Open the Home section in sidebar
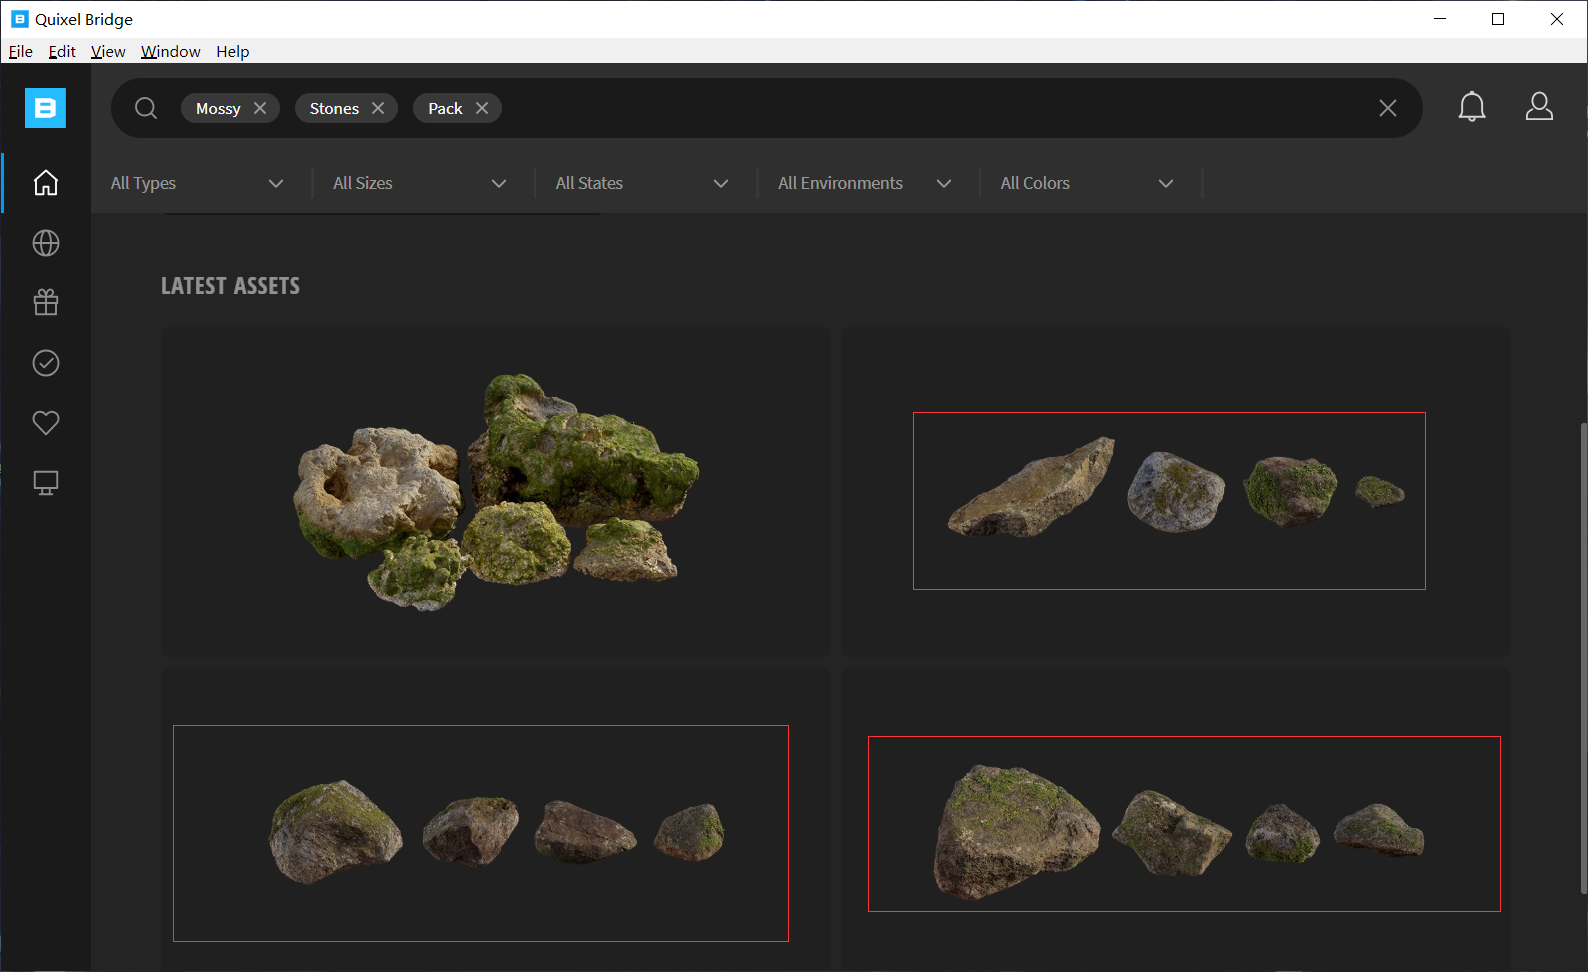 click(x=46, y=183)
